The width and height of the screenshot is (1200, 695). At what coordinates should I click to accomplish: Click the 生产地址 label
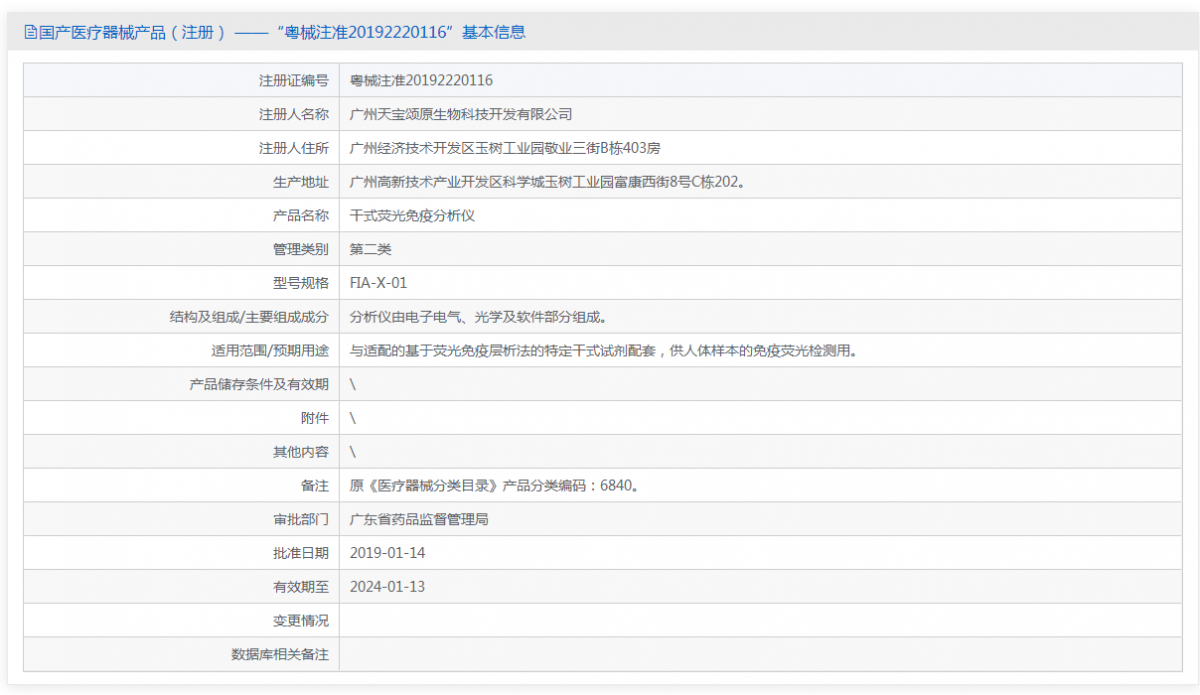coord(301,181)
